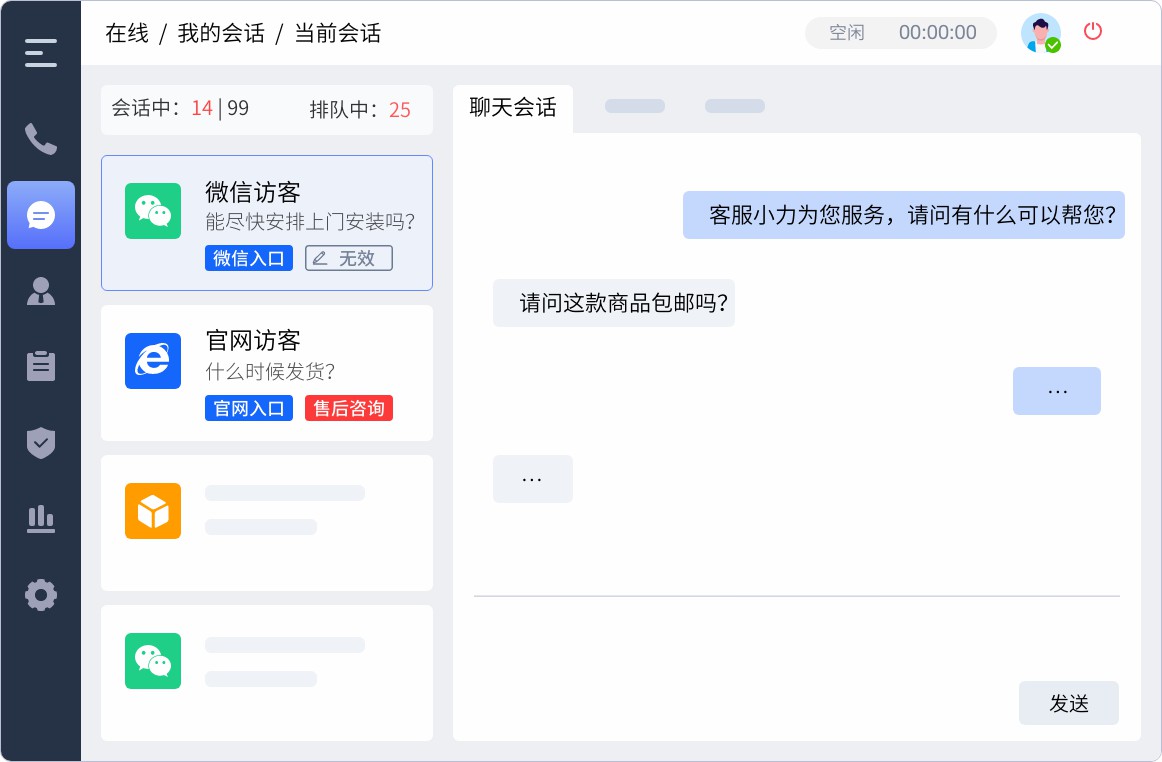Viewport: 1162px width, 762px height.
Task: Open the phone calls section
Action: [x=41, y=139]
